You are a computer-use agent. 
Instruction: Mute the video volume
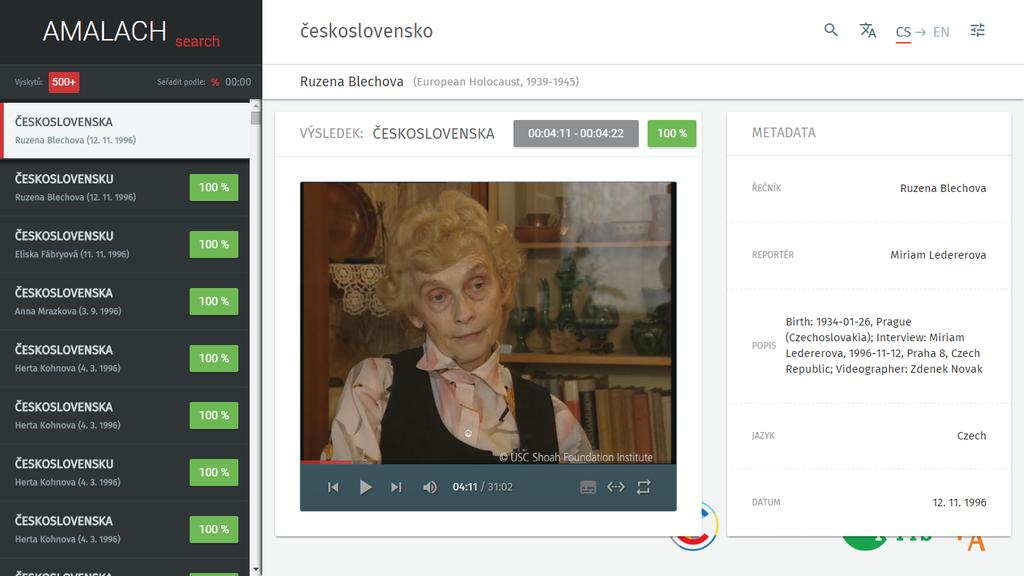click(429, 487)
